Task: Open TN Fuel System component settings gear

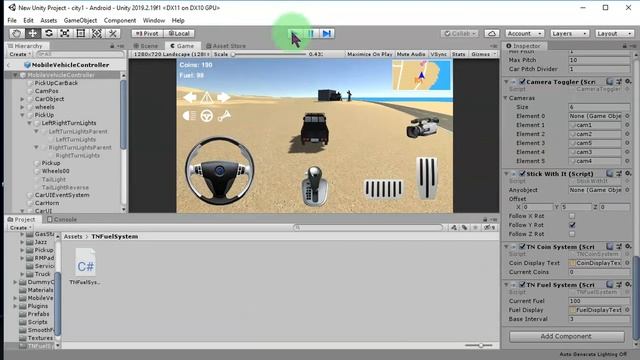Action: tap(628, 284)
